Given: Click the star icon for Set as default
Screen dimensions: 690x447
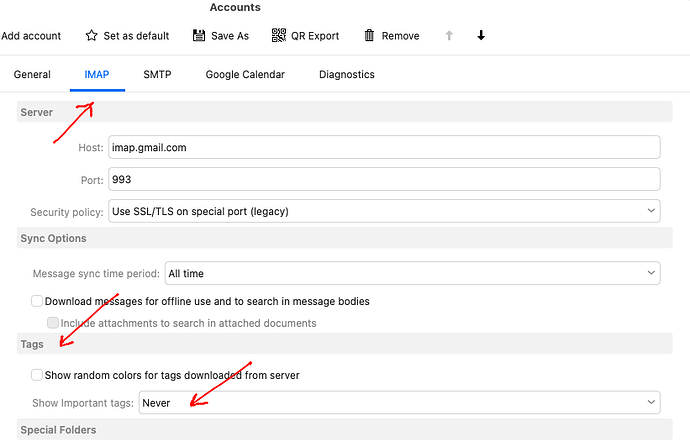Looking at the screenshot, I should pyautogui.click(x=93, y=36).
